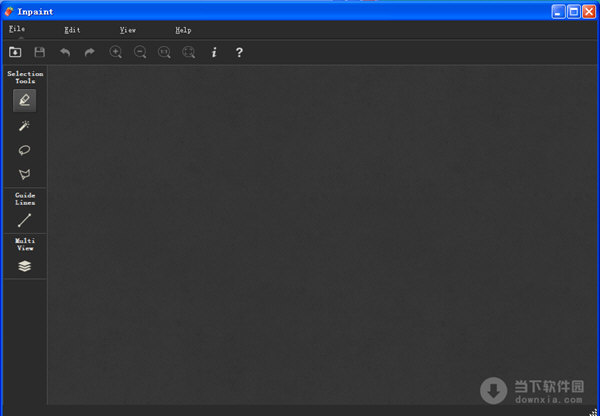This screenshot has width=600, height=416.
Task: Activate the Multi View layers icon
Action: (x=24, y=266)
